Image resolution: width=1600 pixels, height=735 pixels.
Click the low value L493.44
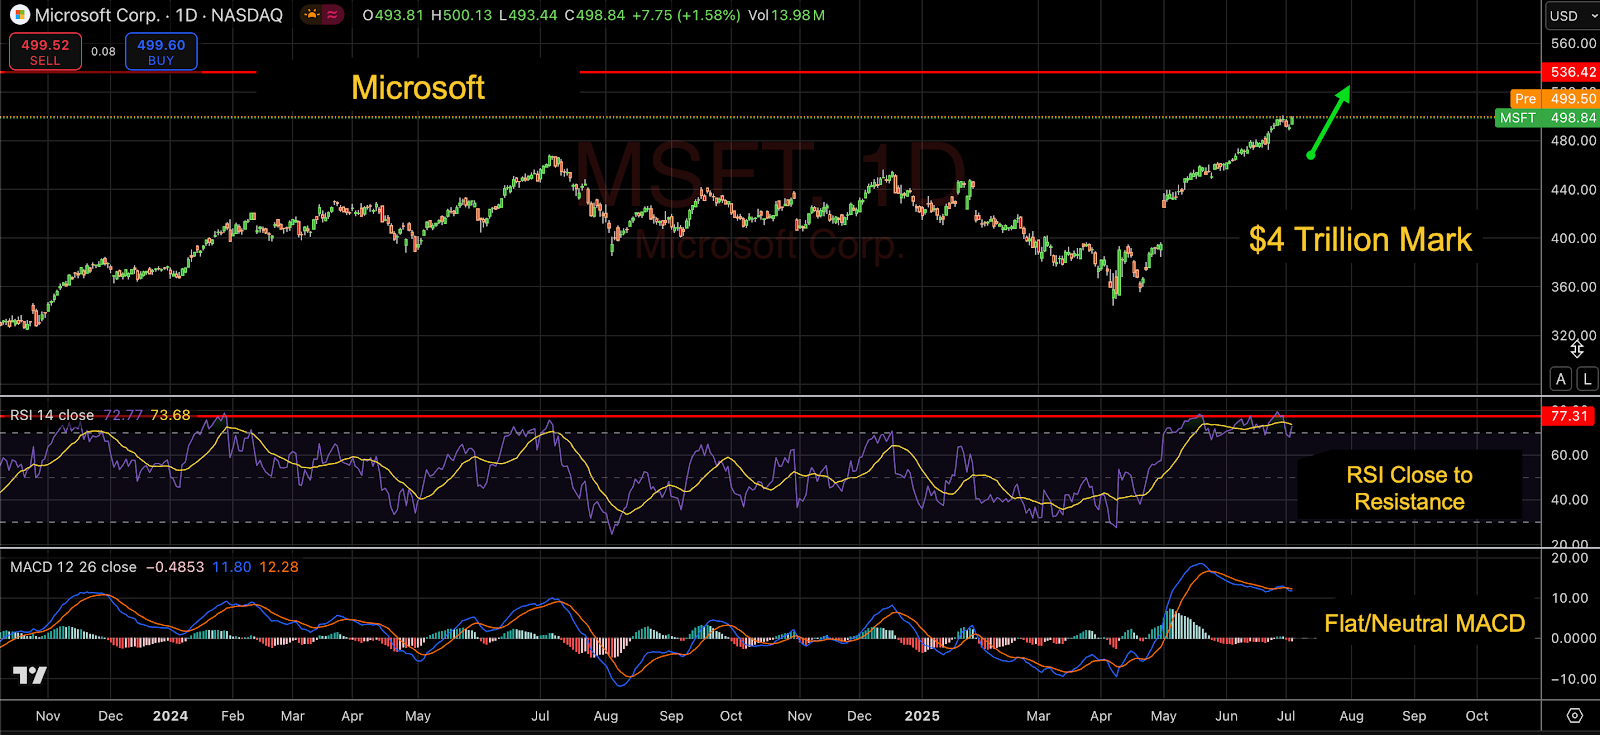pos(528,15)
